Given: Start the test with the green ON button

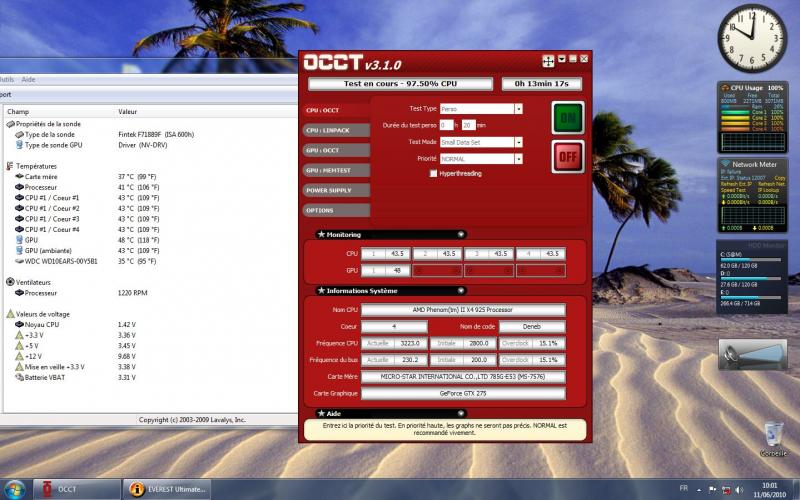Looking at the screenshot, I should tap(568, 118).
